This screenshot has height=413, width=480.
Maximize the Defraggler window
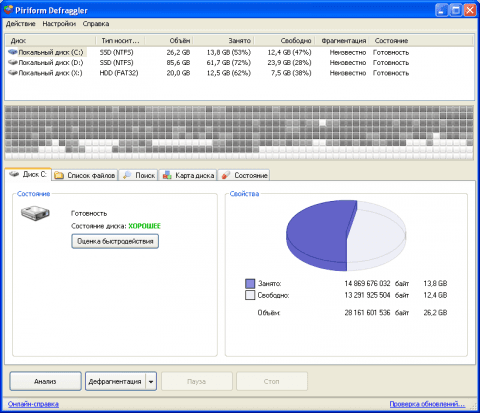[456, 10]
